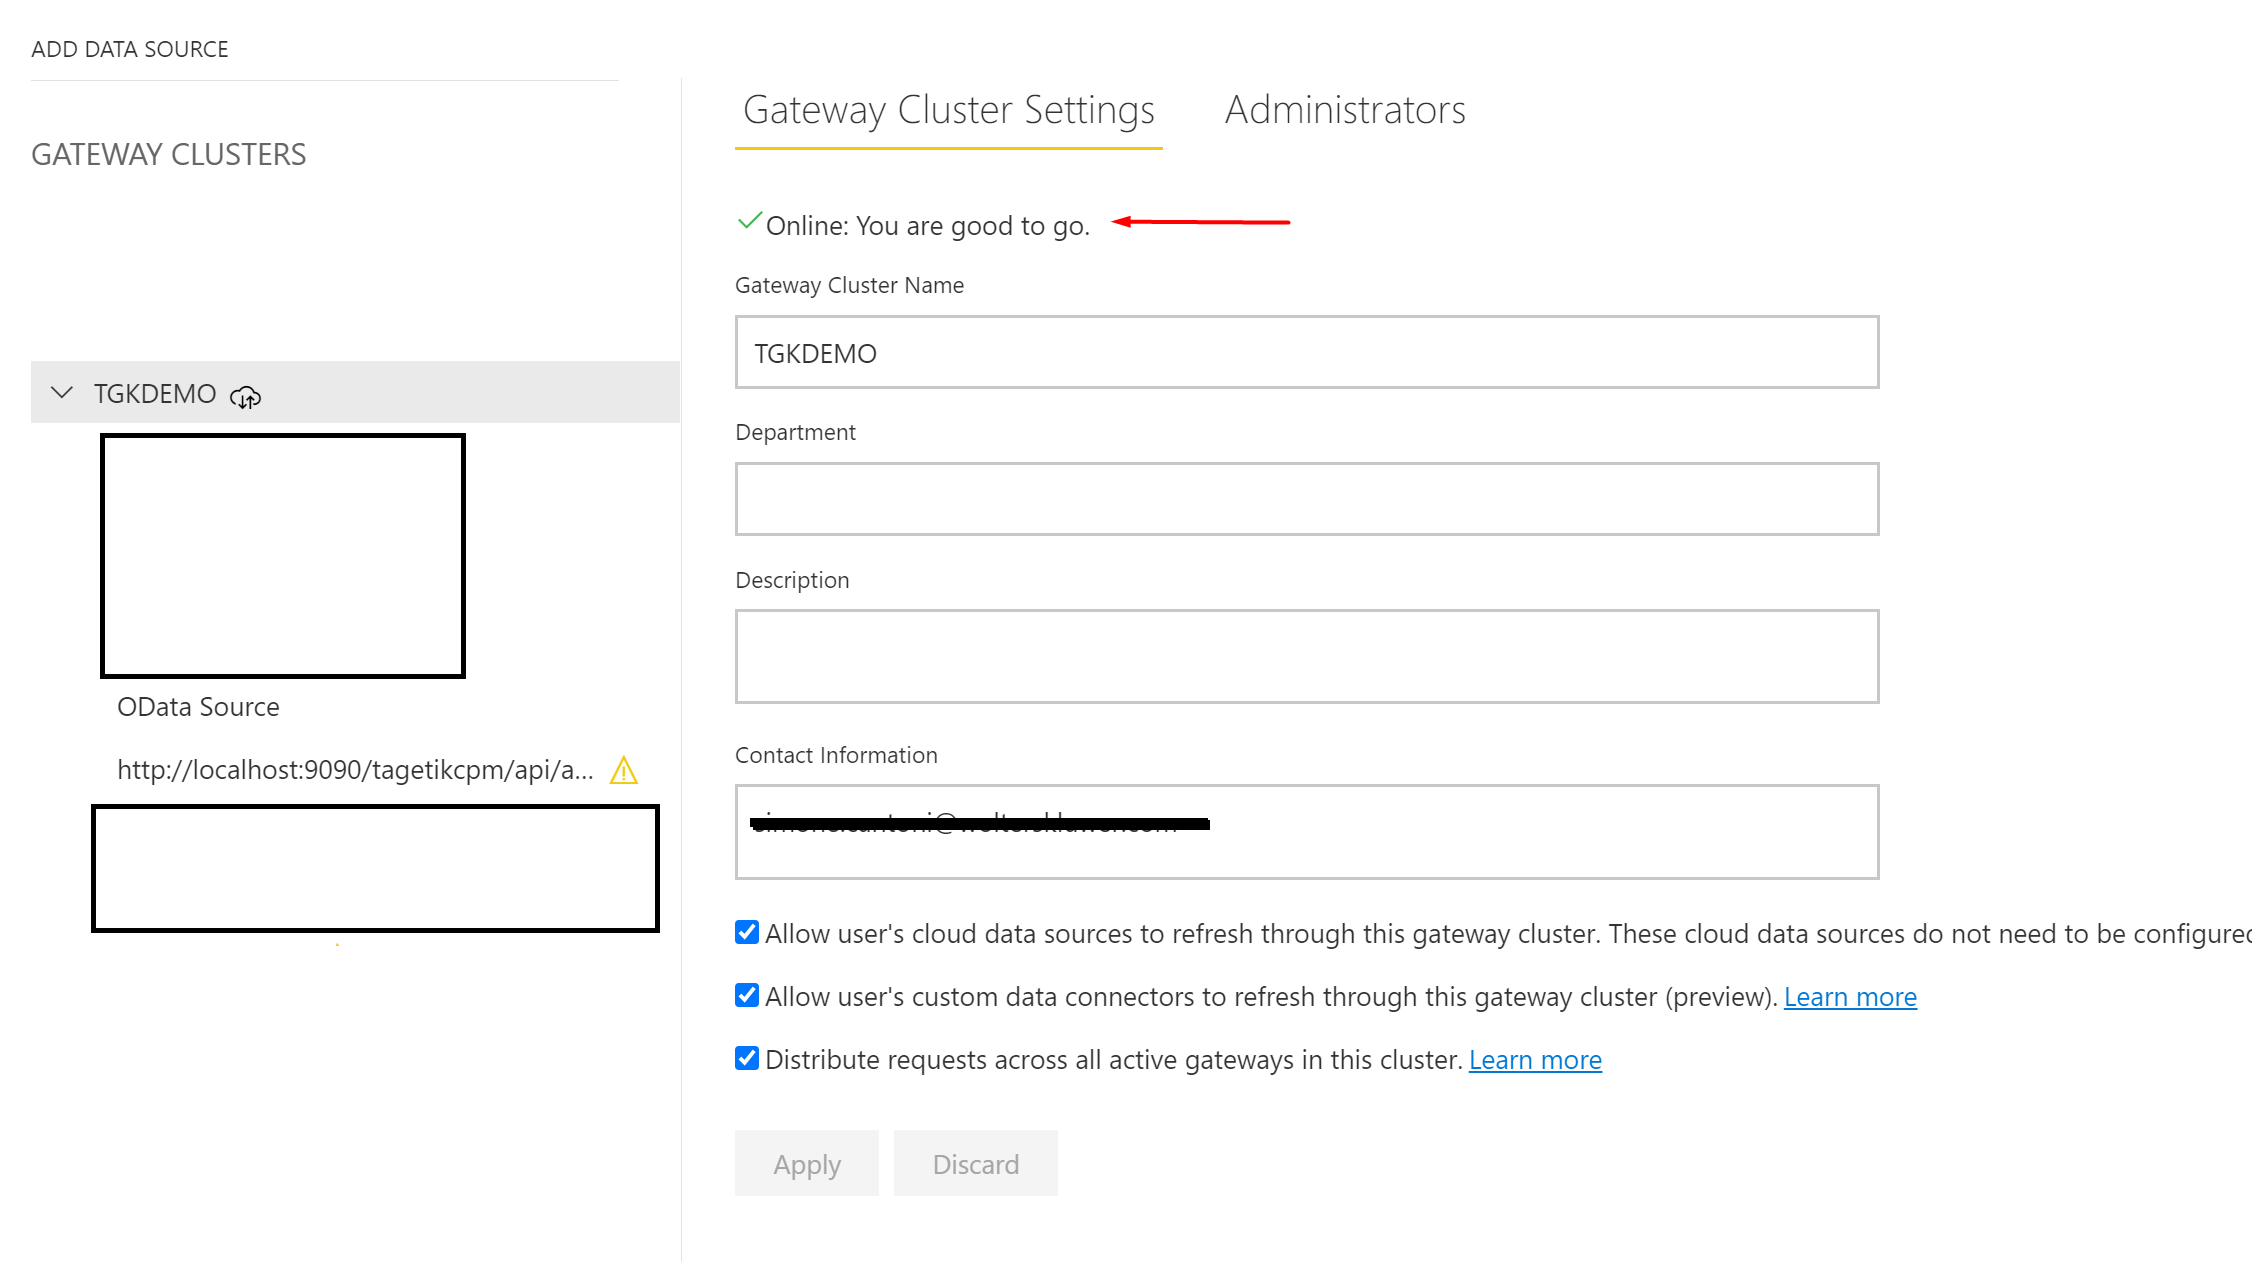This screenshot has width=2252, height=1262.
Task: Focus the Department input field
Action: (1307, 499)
